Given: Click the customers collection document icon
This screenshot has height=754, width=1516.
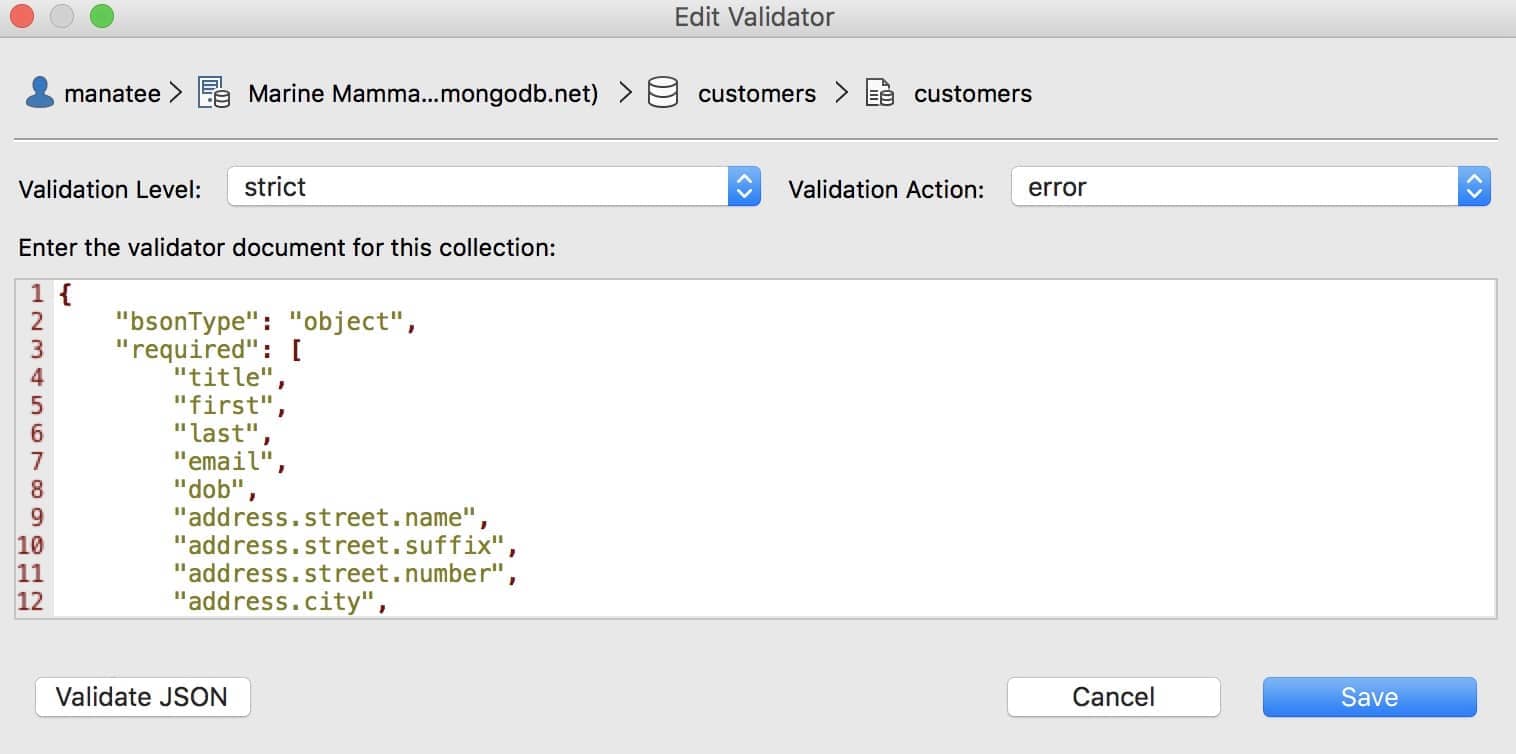Looking at the screenshot, I should [x=879, y=93].
